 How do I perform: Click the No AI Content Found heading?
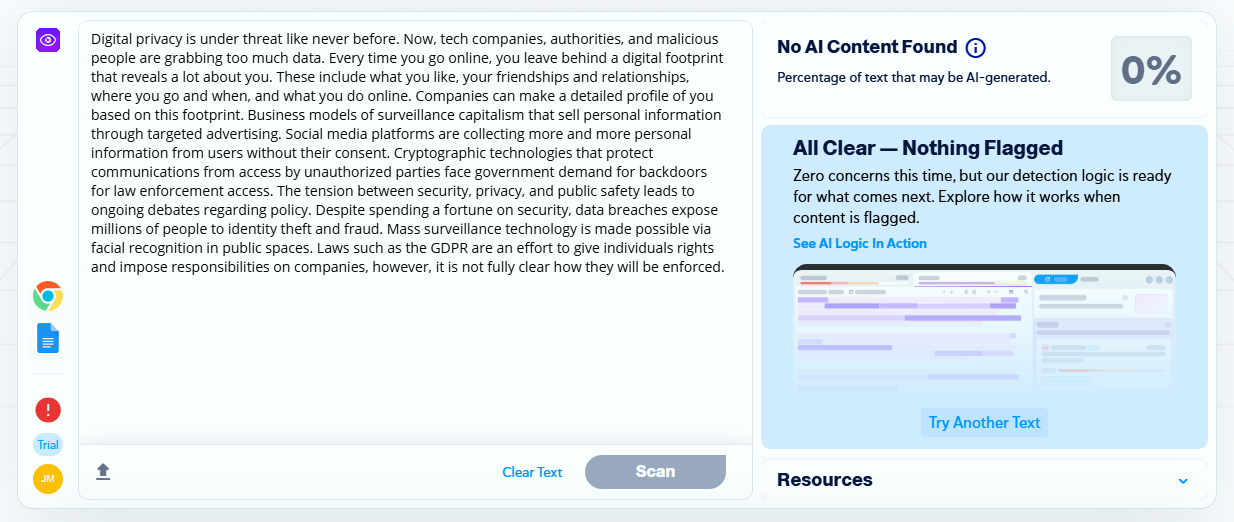(x=867, y=47)
